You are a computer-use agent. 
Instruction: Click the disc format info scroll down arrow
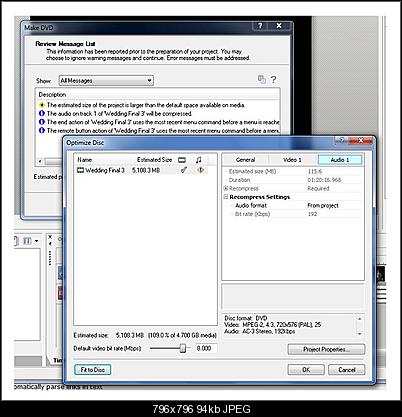360,334
